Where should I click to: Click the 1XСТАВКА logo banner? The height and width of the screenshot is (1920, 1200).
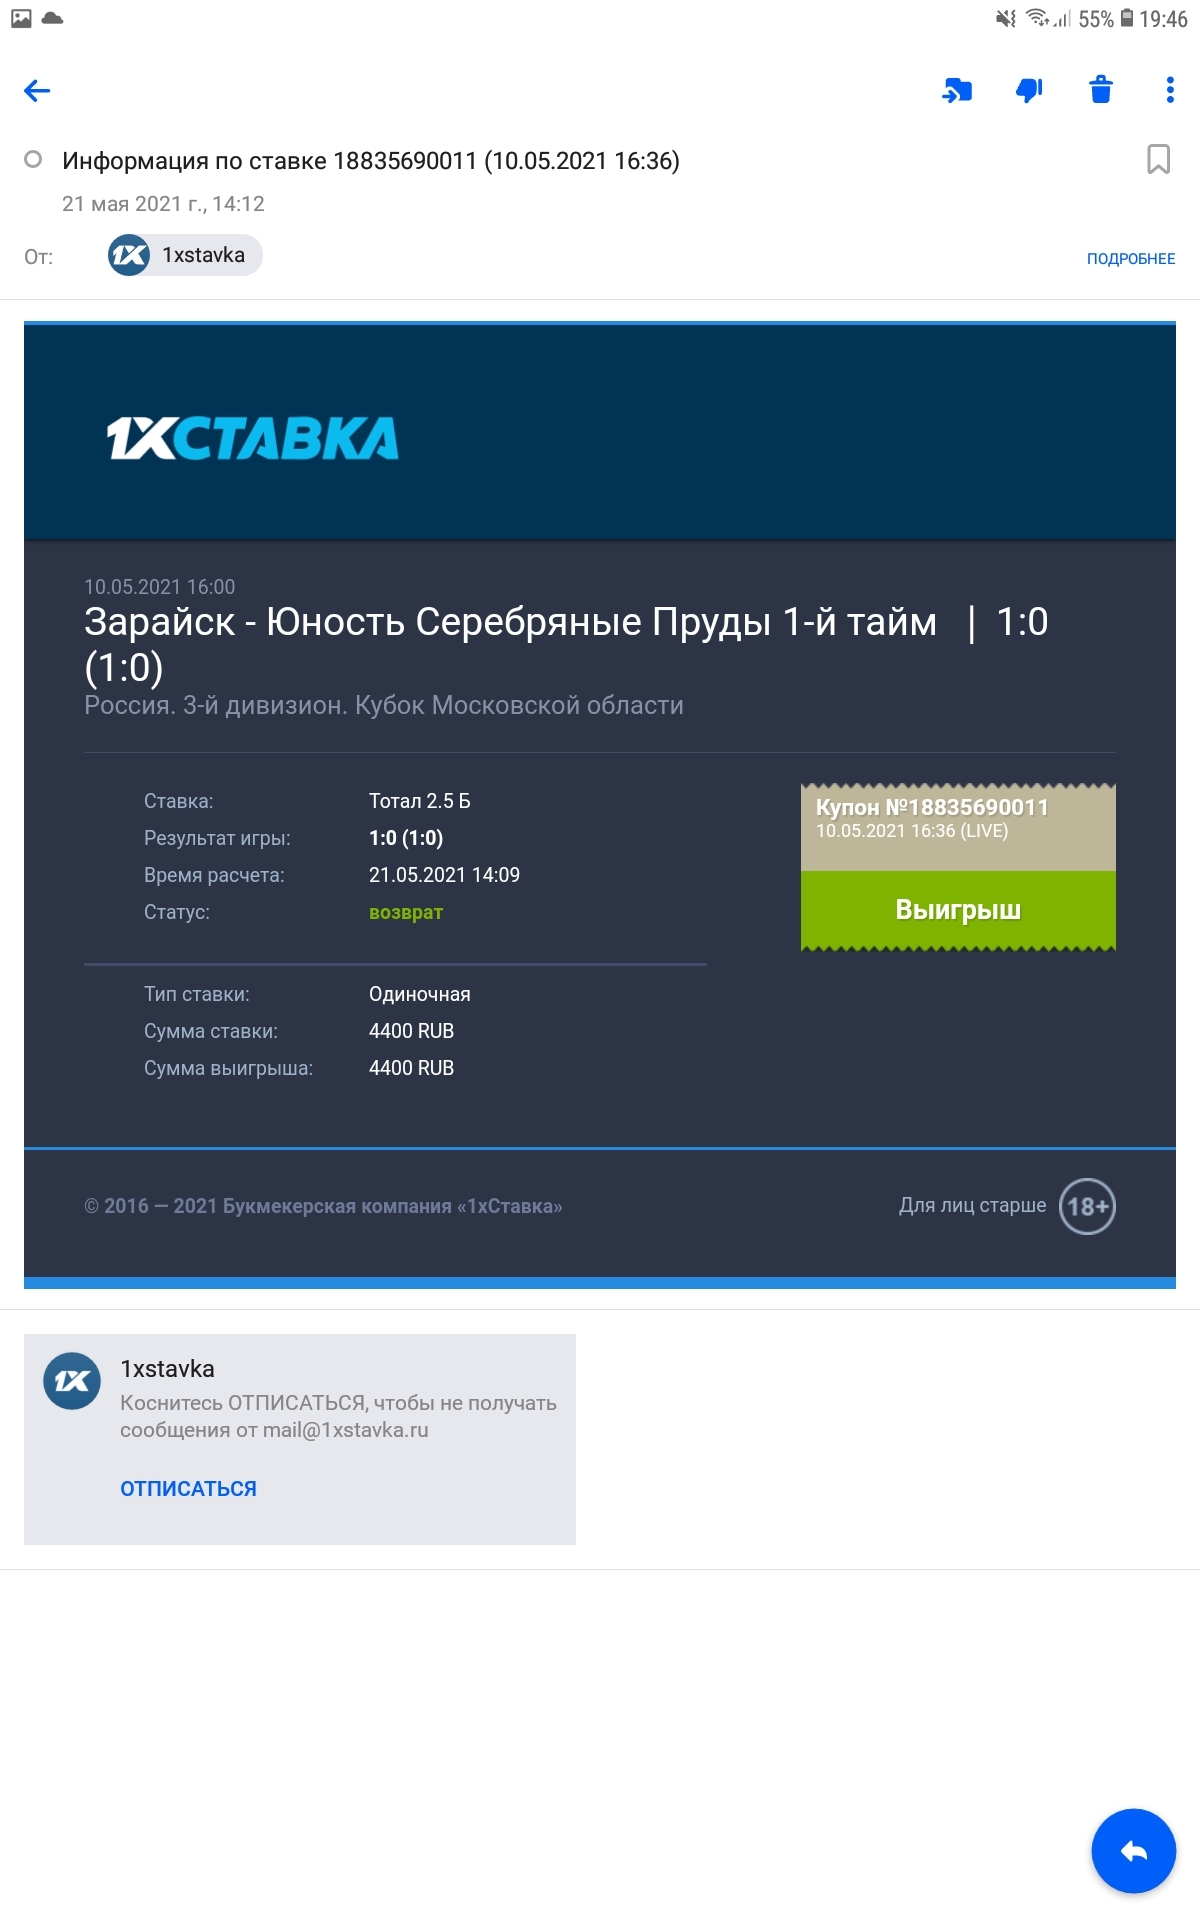pos(253,438)
